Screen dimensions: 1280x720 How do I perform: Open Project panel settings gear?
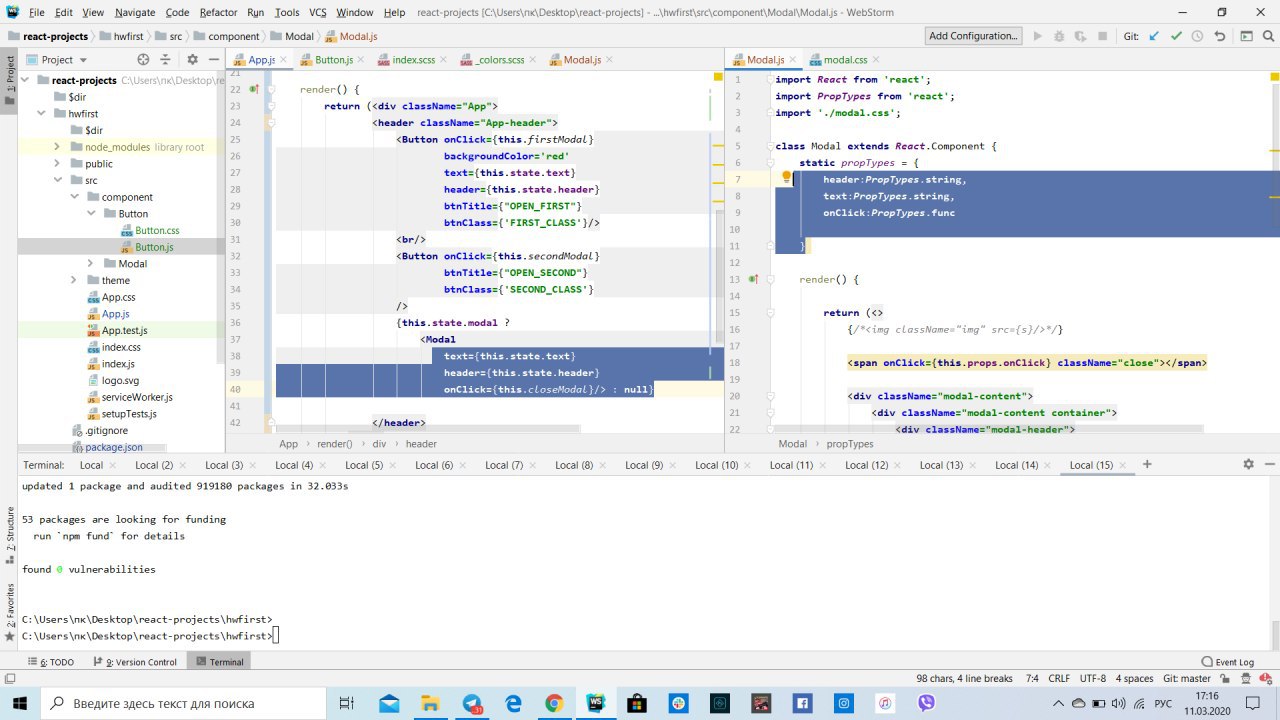tap(192, 60)
